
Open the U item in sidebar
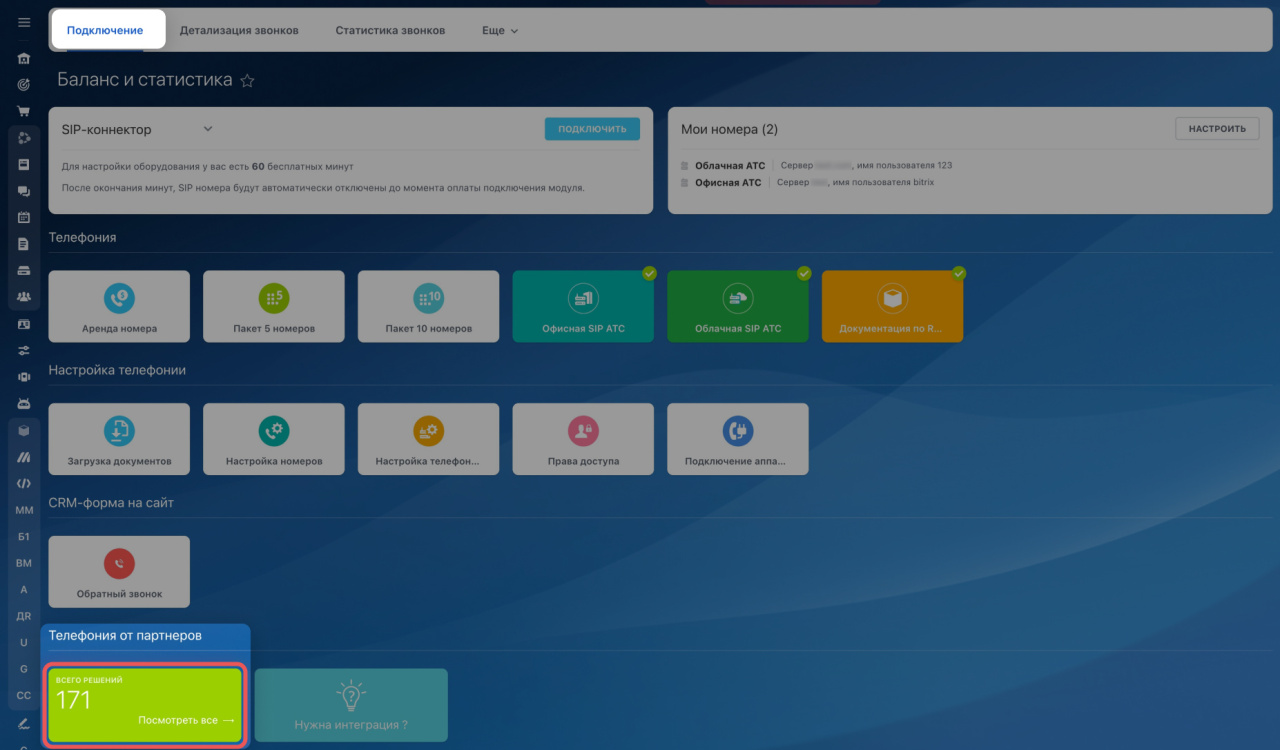click(x=24, y=642)
